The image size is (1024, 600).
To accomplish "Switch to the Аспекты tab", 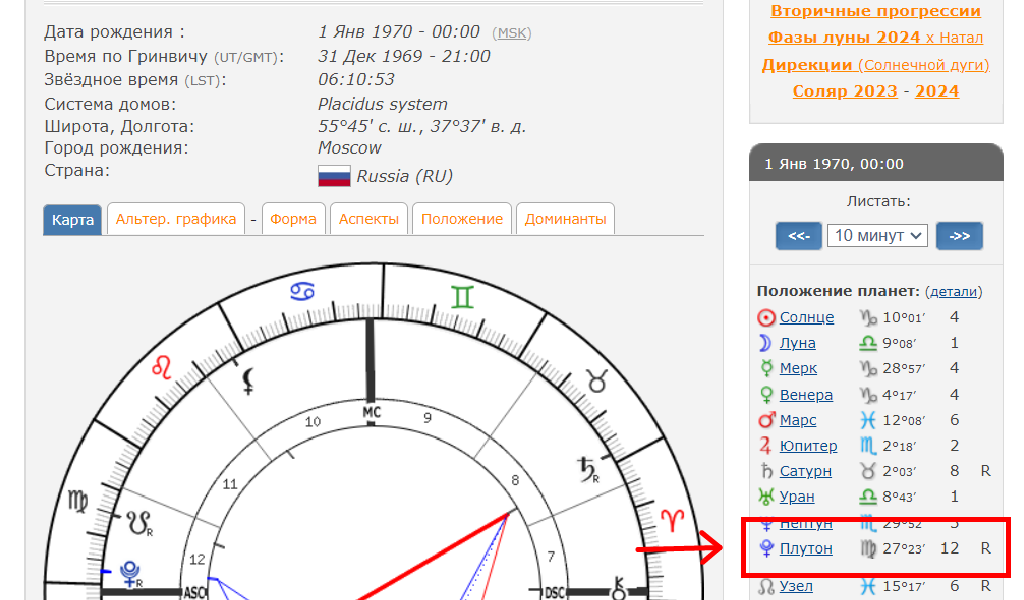I will (x=369, y=219).
